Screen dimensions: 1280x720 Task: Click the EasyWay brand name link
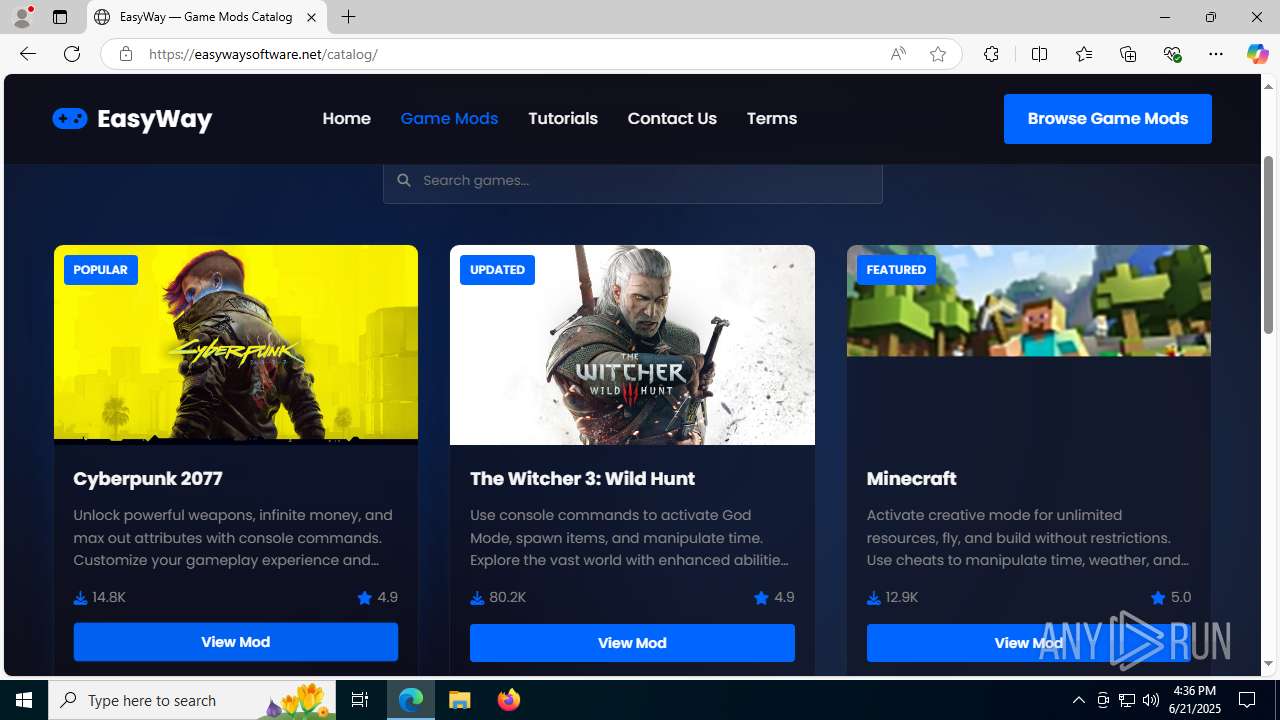point(155,119)
